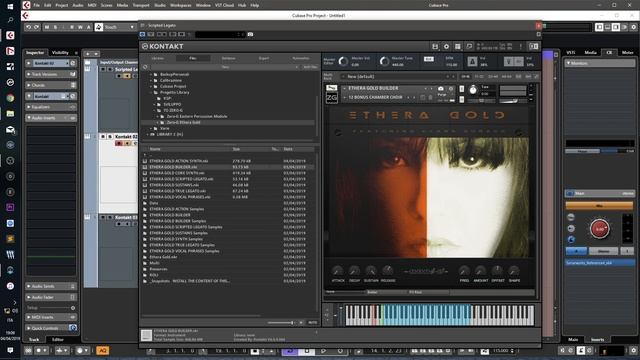Toggle Equalizers bypass in Inspector
This screenshot has width=640, height=360.
[72, 107]
